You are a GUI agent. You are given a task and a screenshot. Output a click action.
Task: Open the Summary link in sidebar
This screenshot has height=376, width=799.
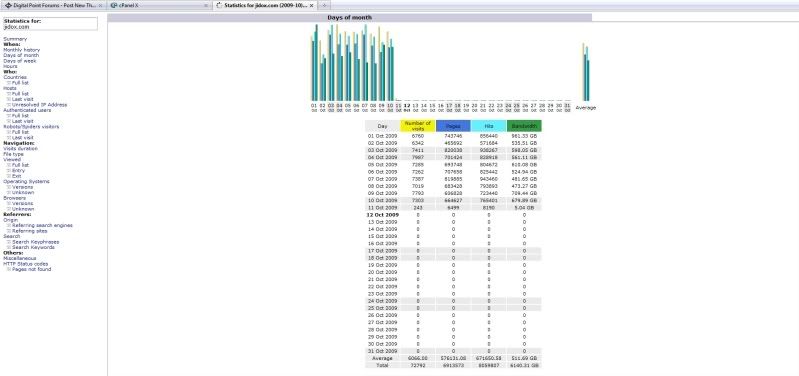[15, 39]
